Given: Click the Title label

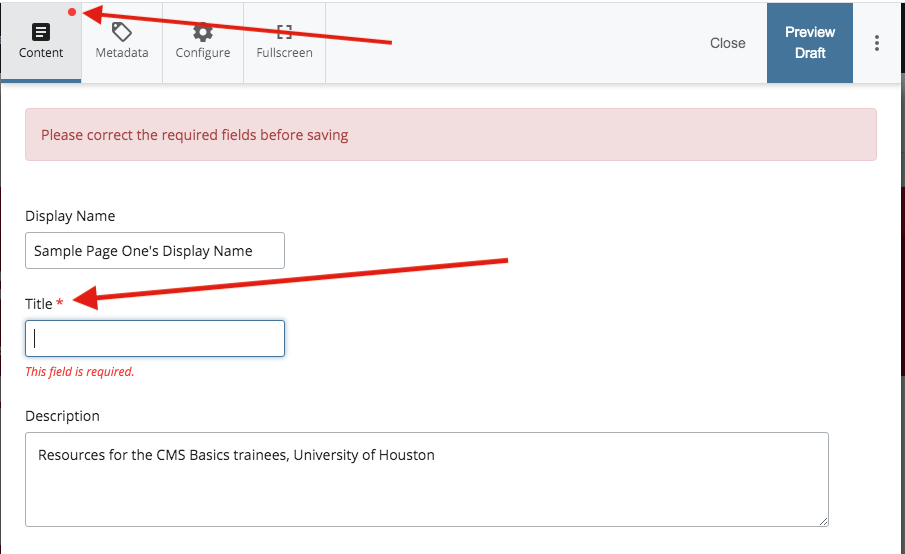Looking at the screenshot, I should (39, 304).
